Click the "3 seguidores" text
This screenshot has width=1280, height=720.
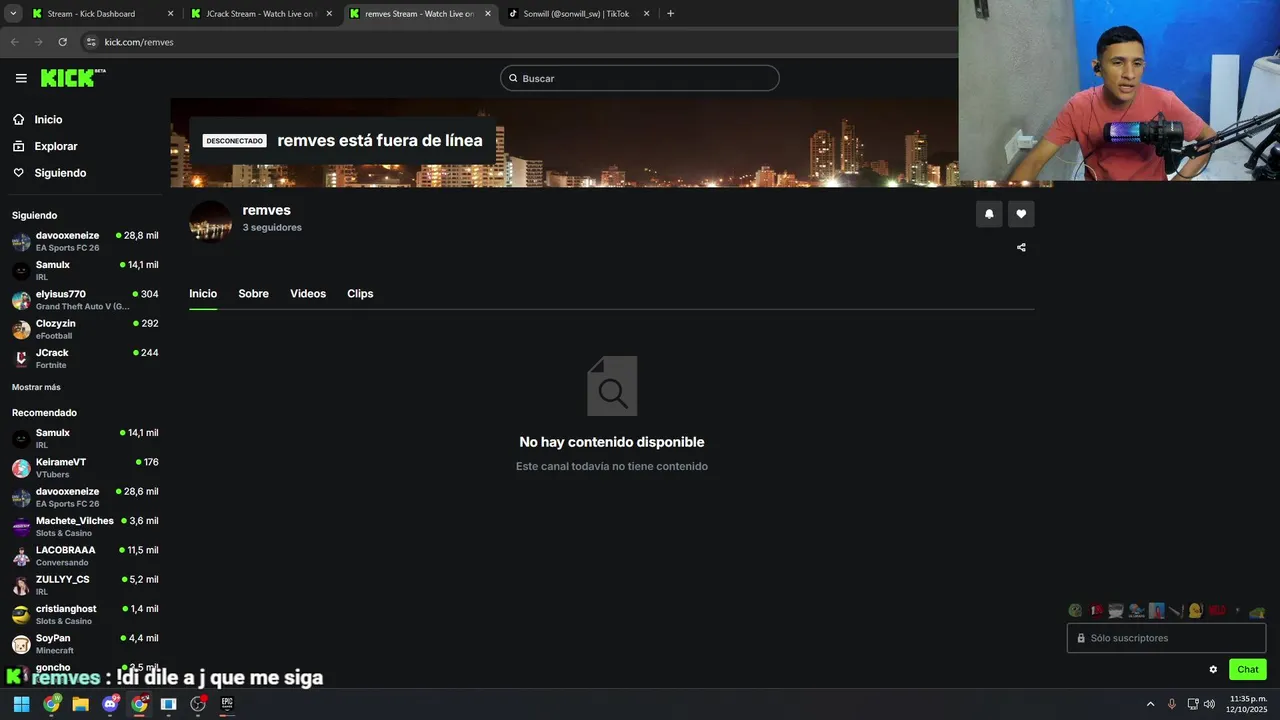tap(272, 228)
